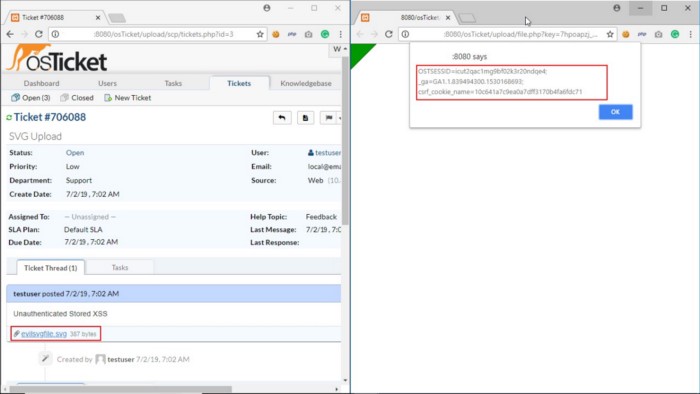The height and width of the screenshot is (394, 700).
Task: Reload page in right browser window
Action: click(389, 34)
